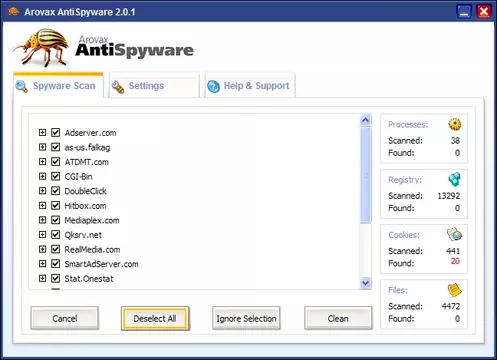Screen dimensions: 497x360
Task: Expand the Stat.Onestat tree node
Action: [x=42, y=278]
